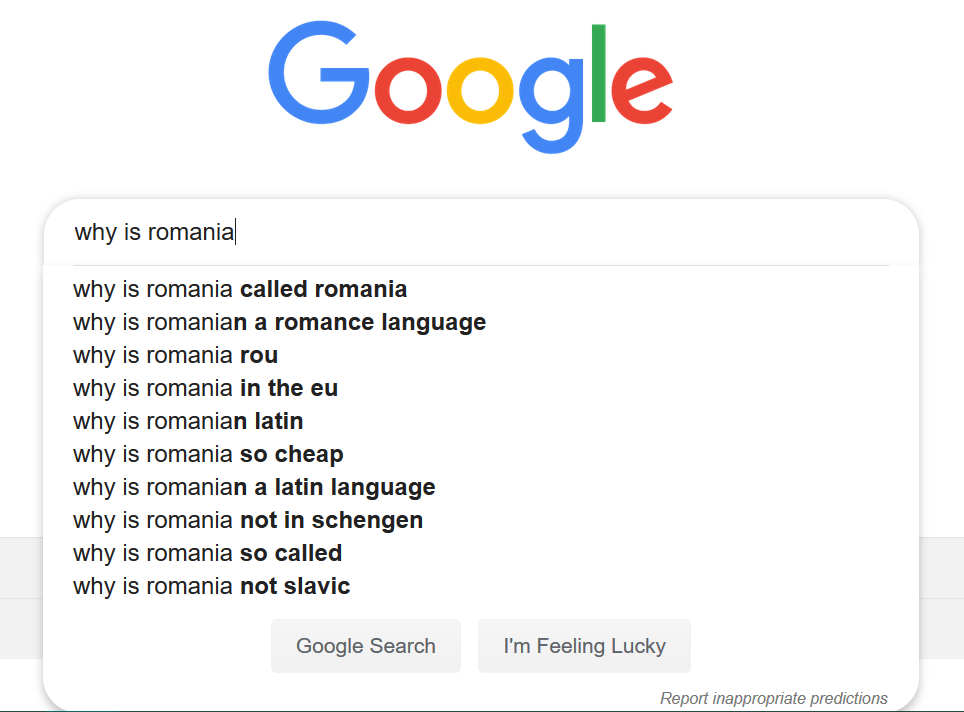
Task: Pick 'why is romania not slavic' suggestion
Action: (x=211, y=586)
